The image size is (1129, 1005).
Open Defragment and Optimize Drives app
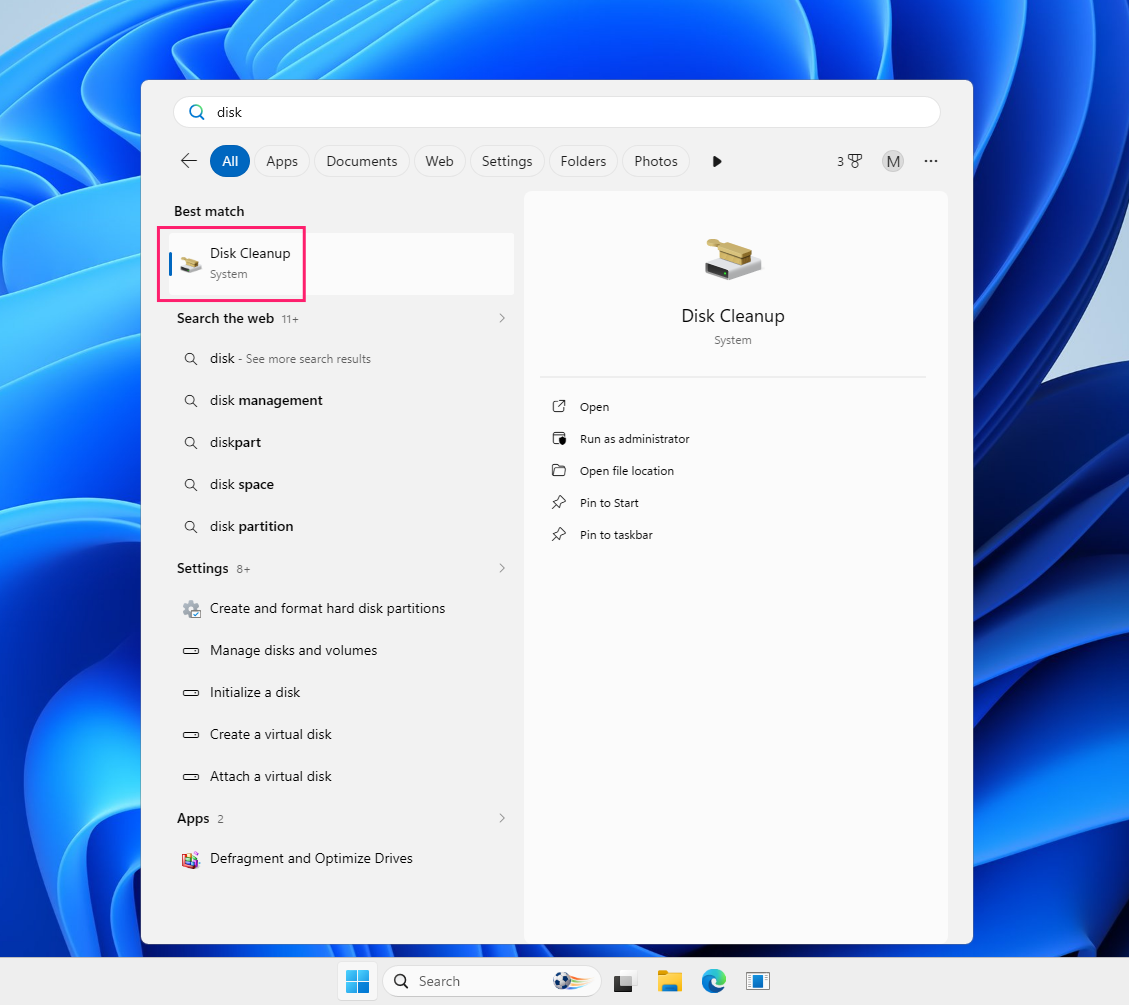[x=341, y=858]
